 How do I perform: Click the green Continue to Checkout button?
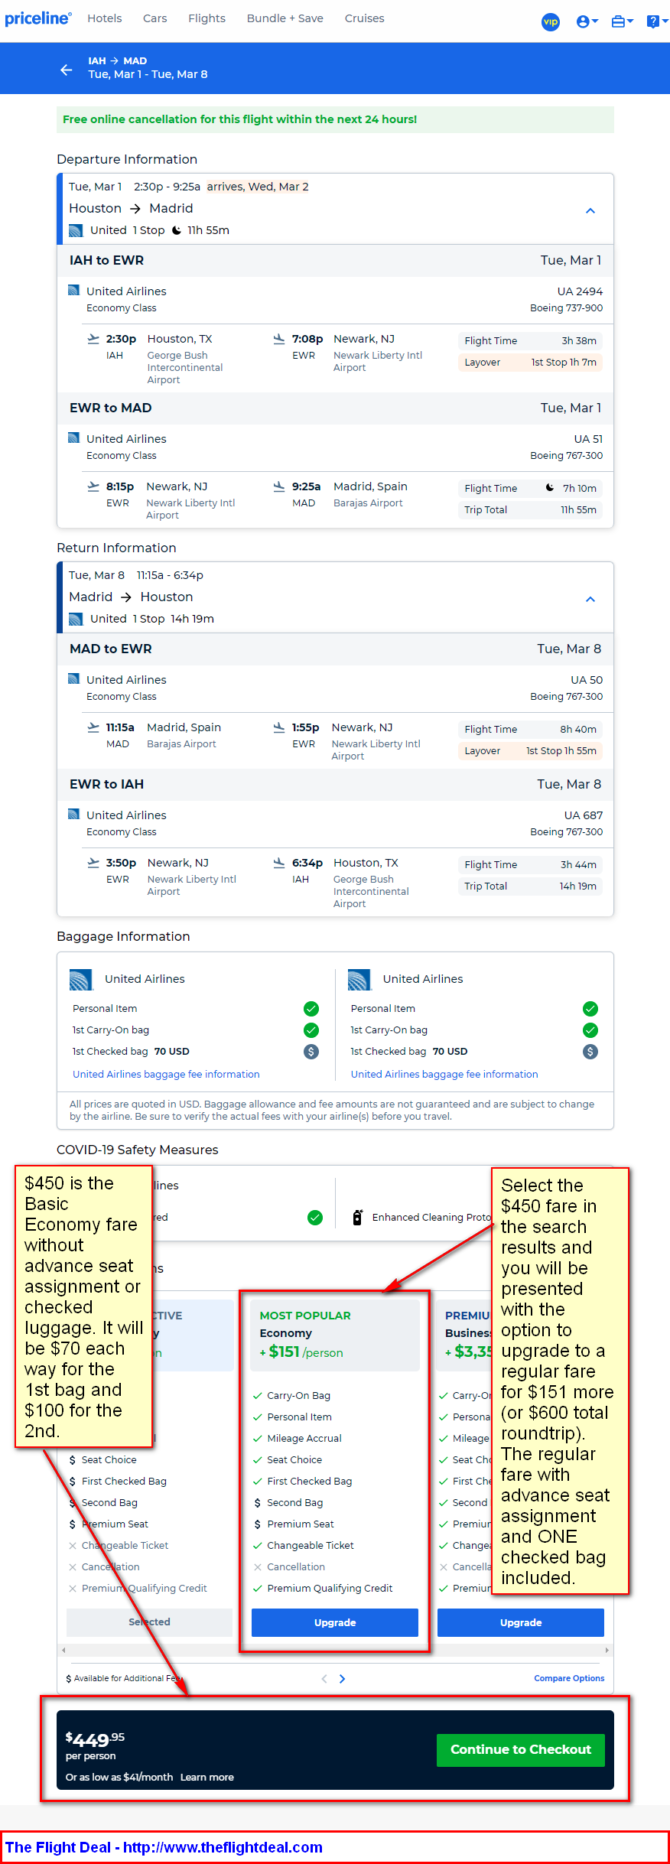coord(520,1749)
